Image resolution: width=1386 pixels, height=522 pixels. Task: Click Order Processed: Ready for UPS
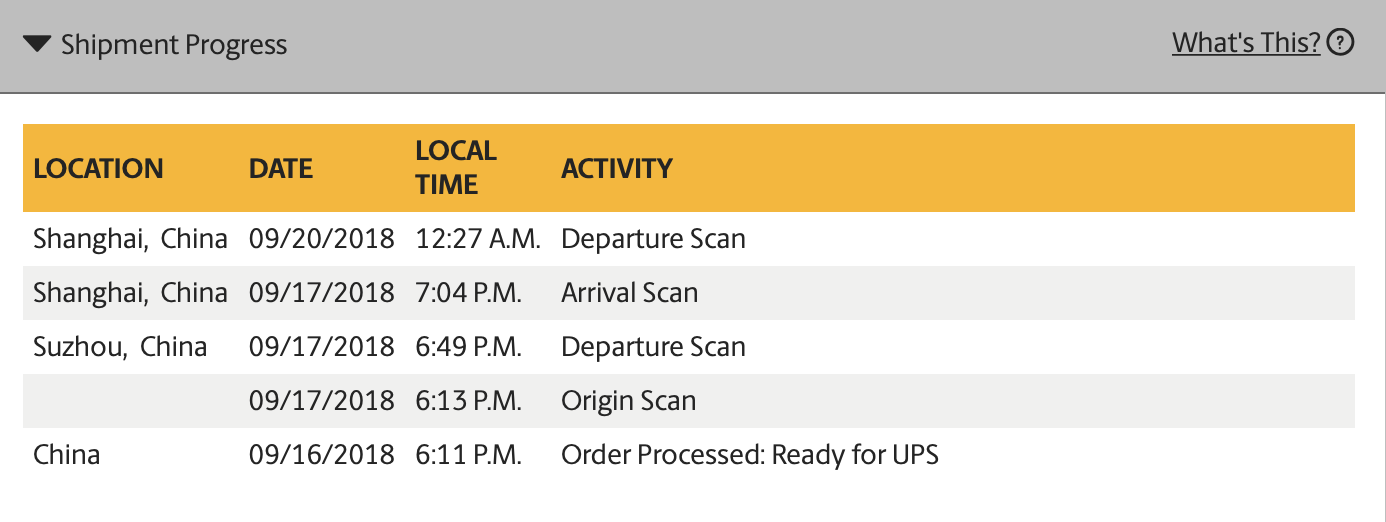point(750,455)
